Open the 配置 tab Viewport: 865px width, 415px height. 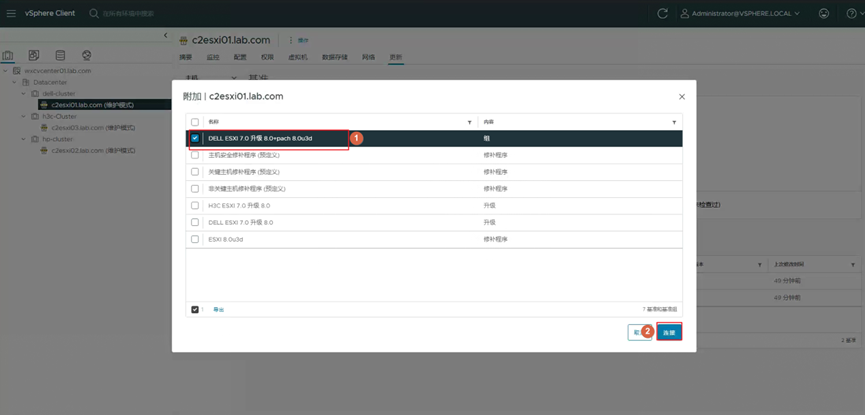240,57
